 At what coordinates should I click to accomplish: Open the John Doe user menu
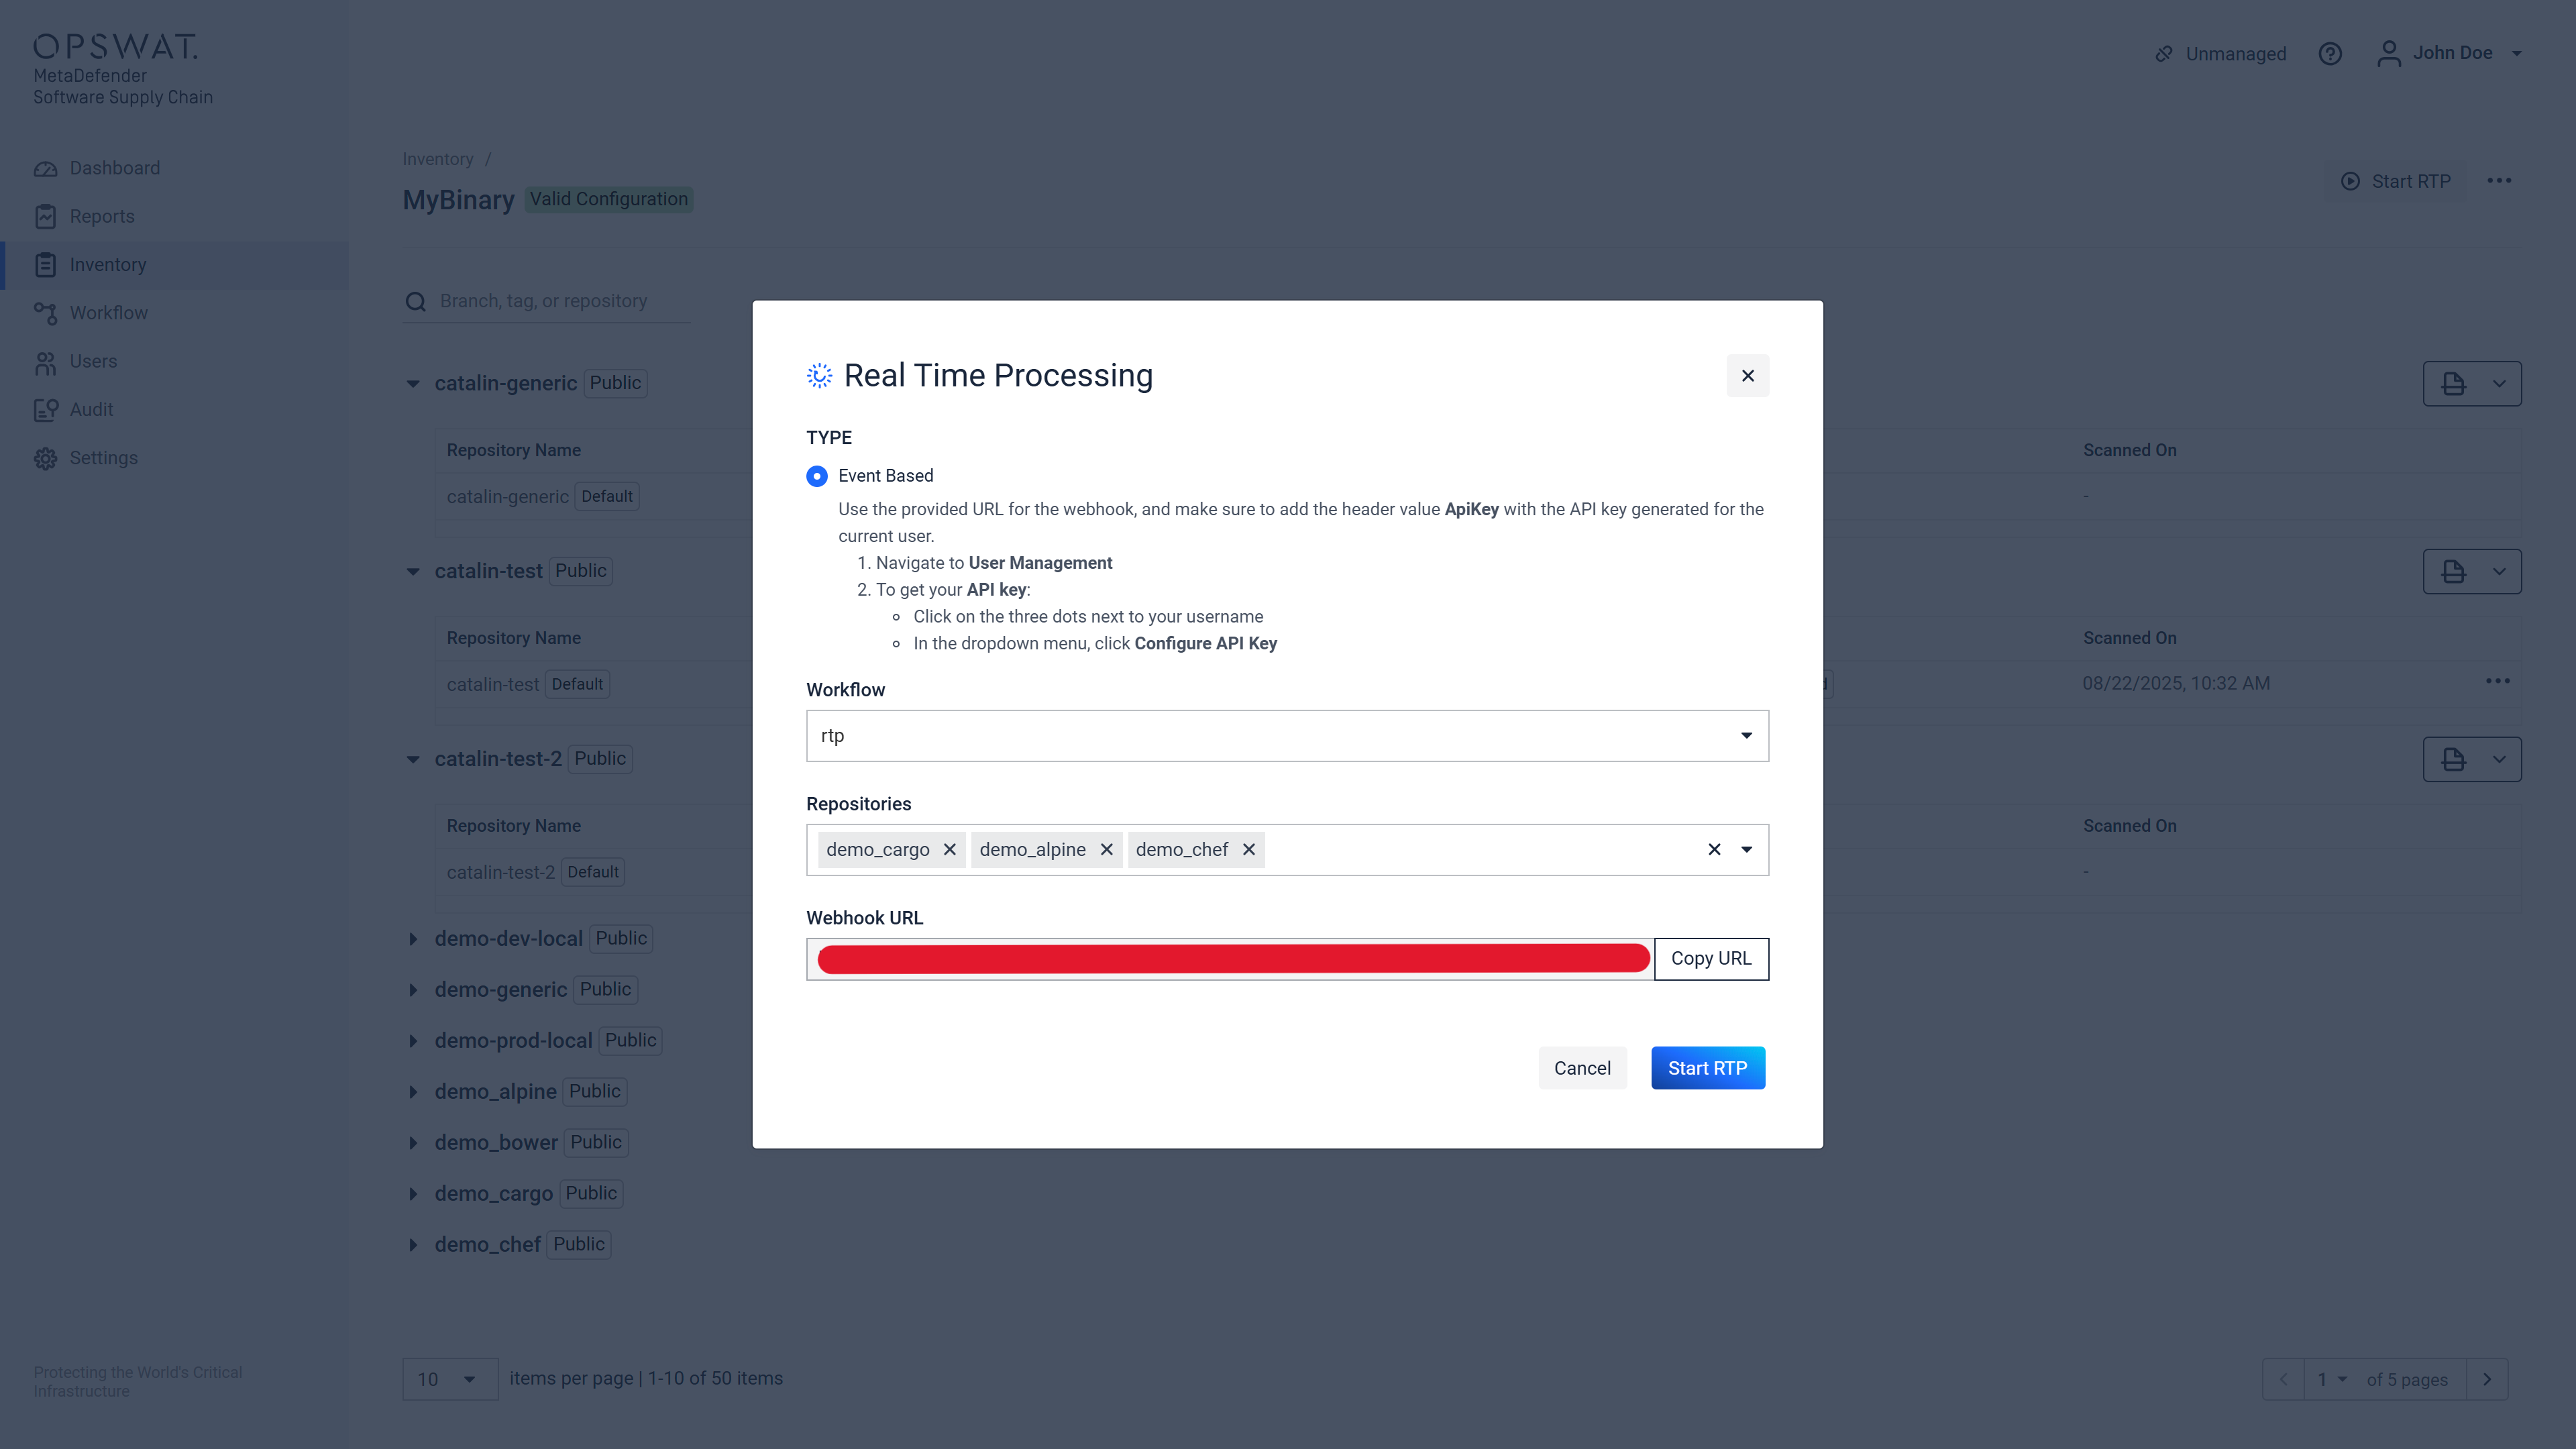pyautogui.click(x=2450, y=53)
